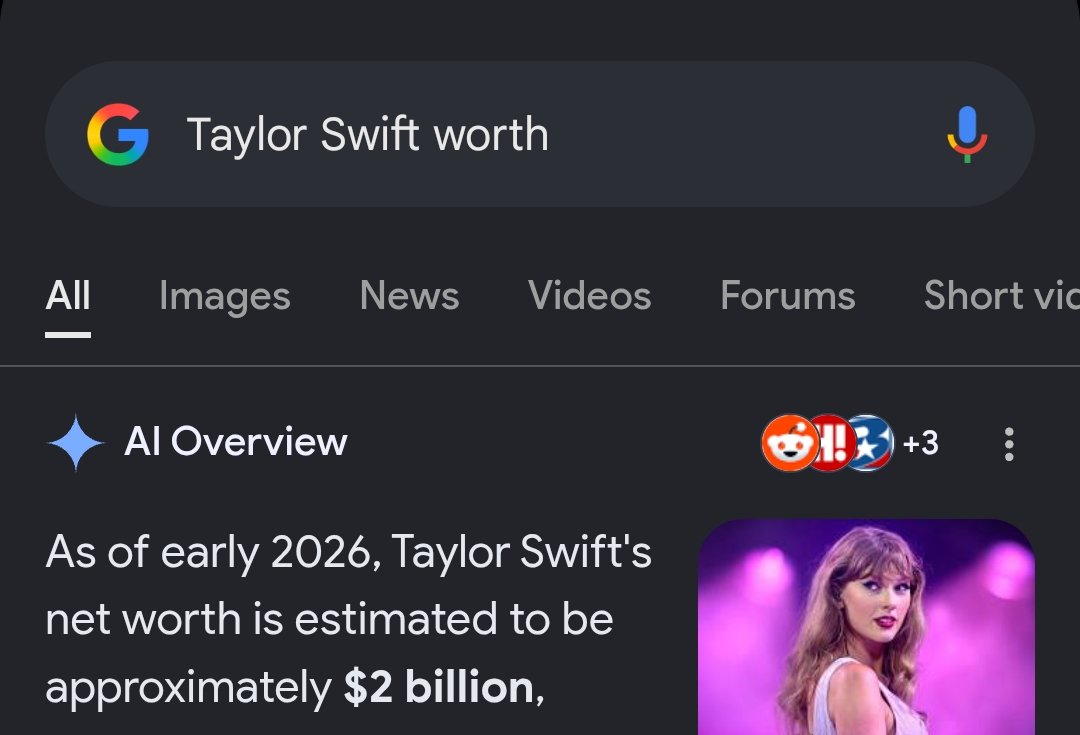Open the Taylor Swift photo thumbnail
This screenshot has height=735, width=1080.
coord(866,627)
